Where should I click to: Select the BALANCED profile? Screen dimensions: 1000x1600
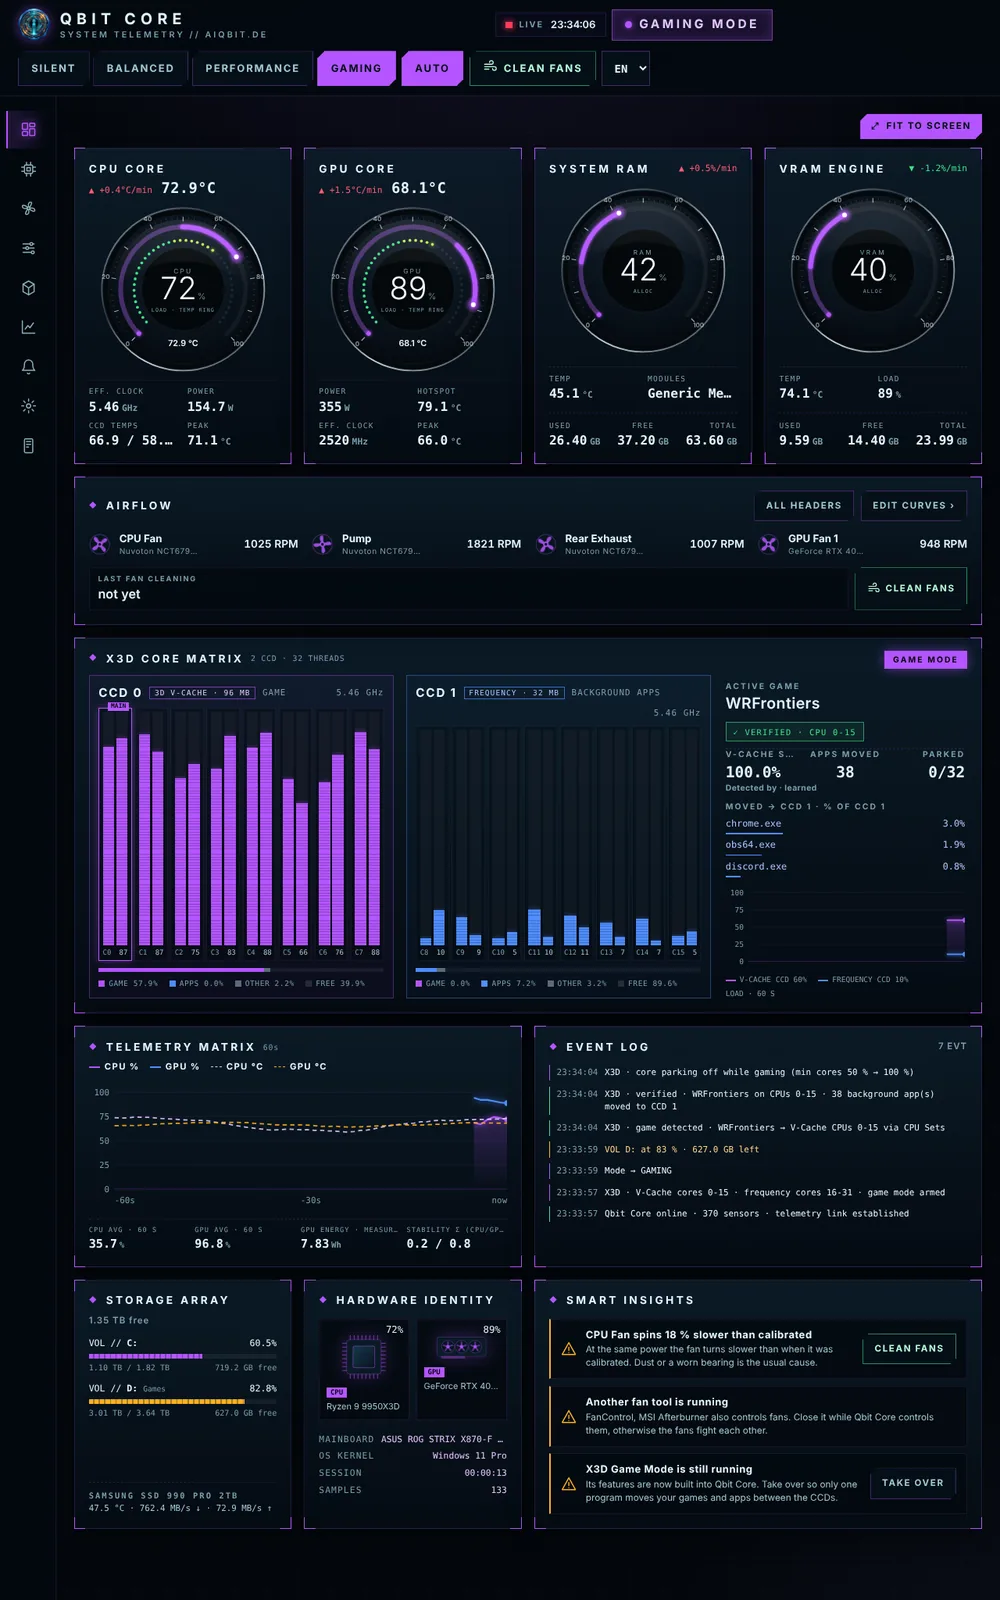pos(140,68)
